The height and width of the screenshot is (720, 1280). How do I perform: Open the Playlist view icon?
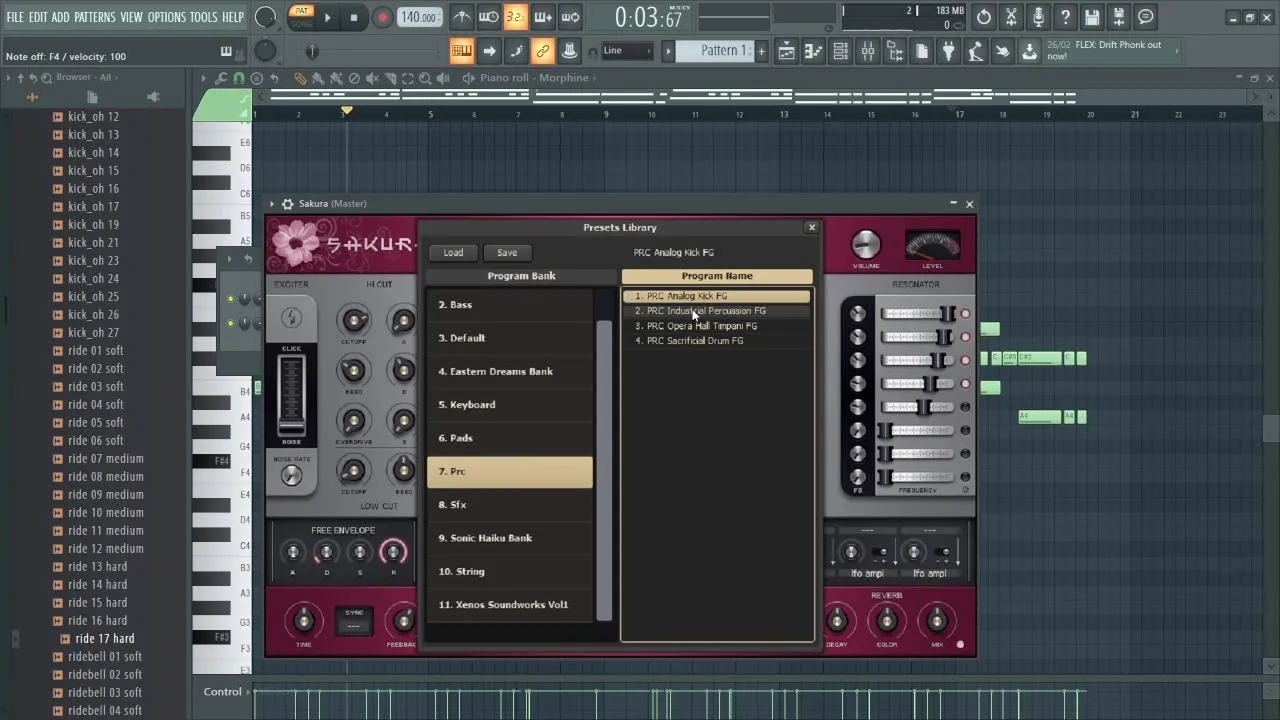point(787,51)
